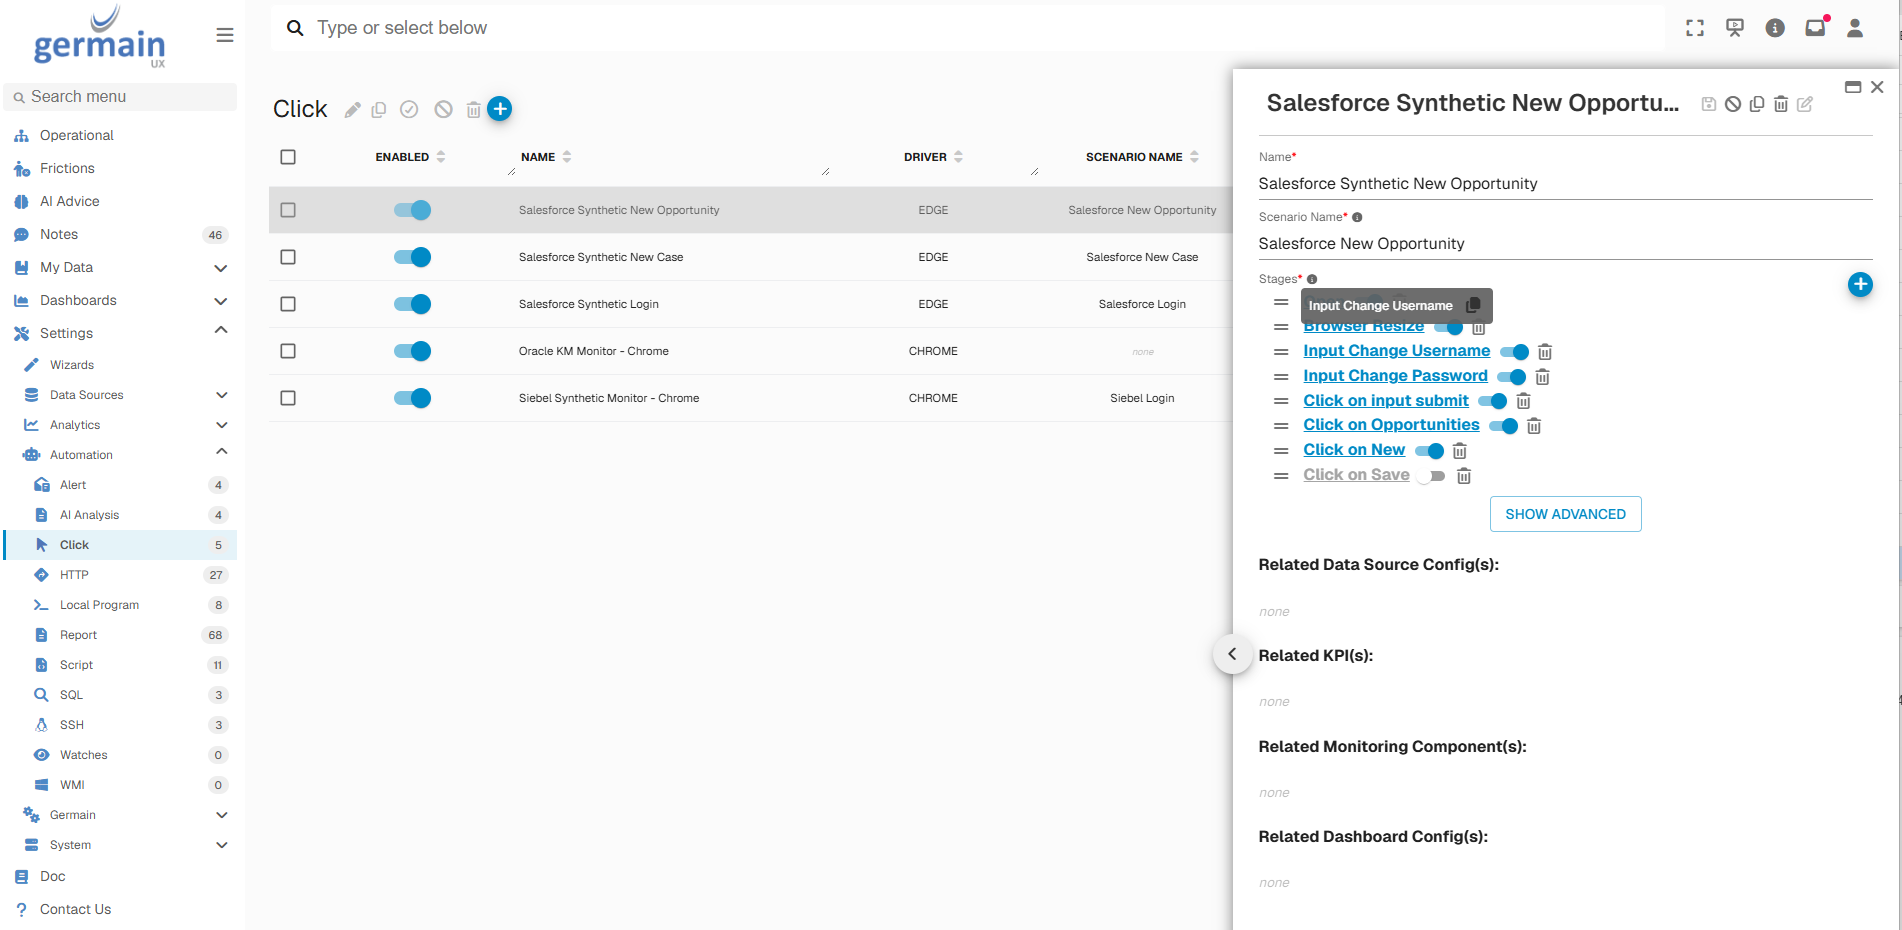The height and width of the screenshot is (930, 1902).
Task: Collapse the sidebar with the hamburger icon
Action: (x=225, y=36)
